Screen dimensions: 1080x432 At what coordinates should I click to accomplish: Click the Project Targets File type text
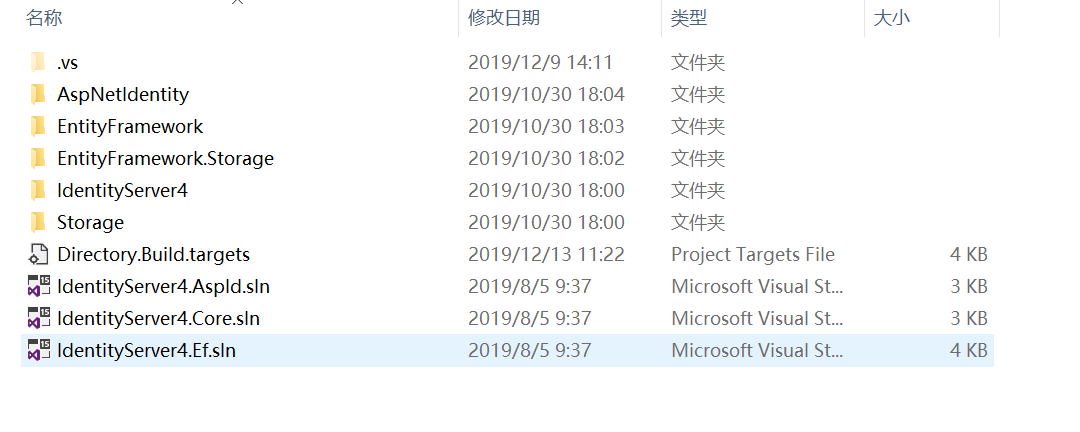click(752, 255)
